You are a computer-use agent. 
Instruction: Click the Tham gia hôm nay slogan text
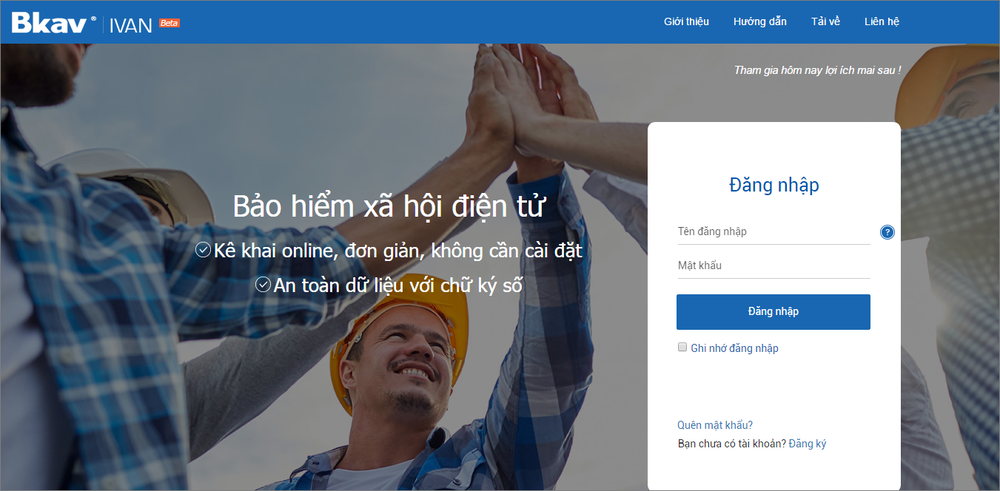[818, 70]
